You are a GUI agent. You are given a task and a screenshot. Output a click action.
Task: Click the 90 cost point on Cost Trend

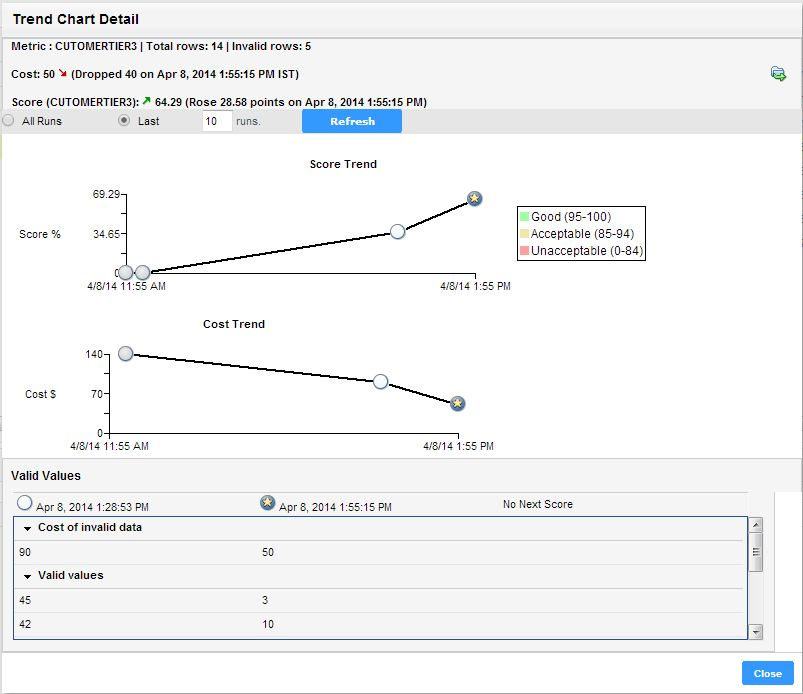click(380, 381)
